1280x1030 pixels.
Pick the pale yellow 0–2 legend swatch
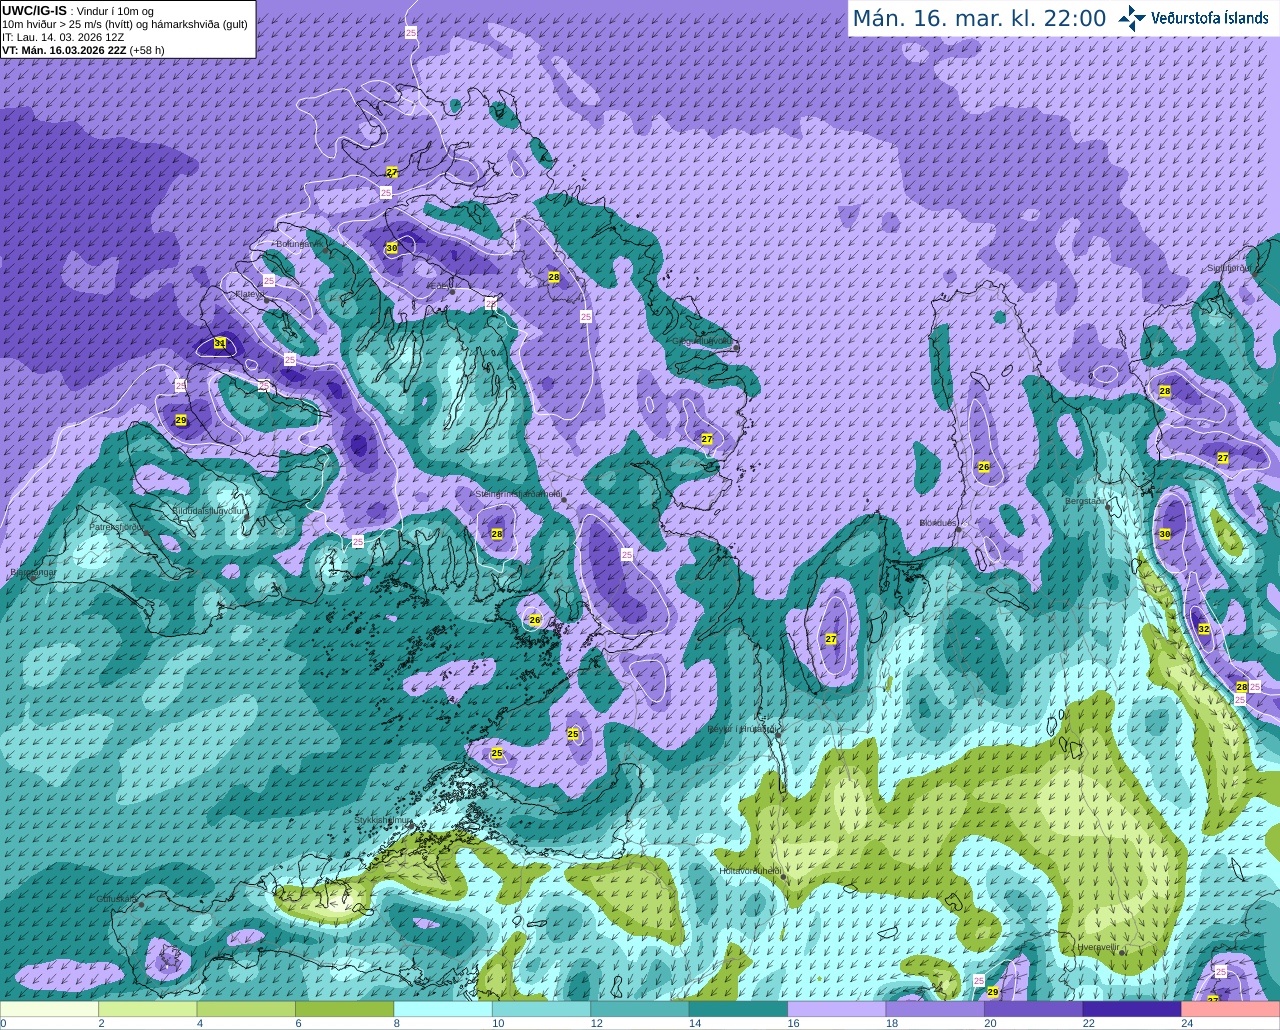pos(49,1009)
